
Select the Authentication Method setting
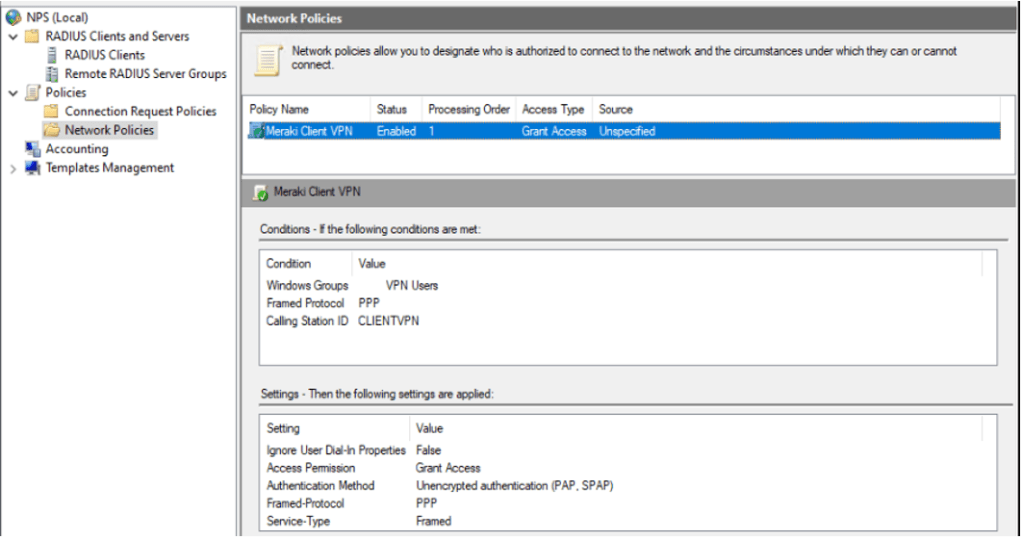click(320, 486)
